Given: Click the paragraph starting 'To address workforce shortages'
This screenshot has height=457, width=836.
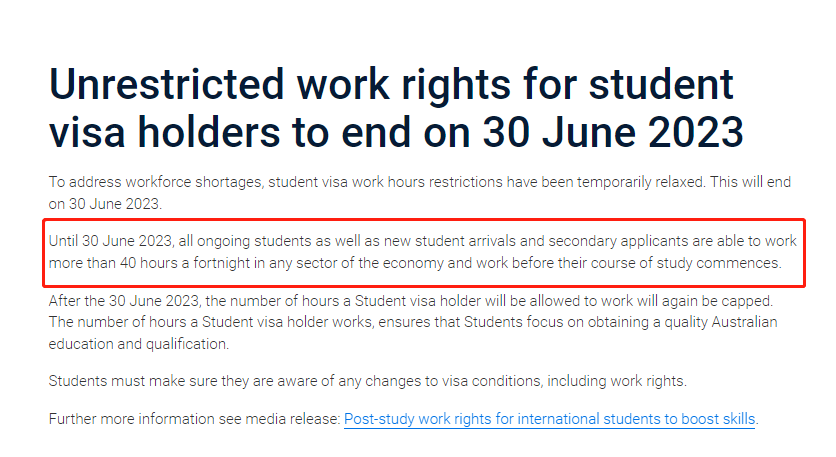Looking at the screenshot, I should [x=420, y=193].
